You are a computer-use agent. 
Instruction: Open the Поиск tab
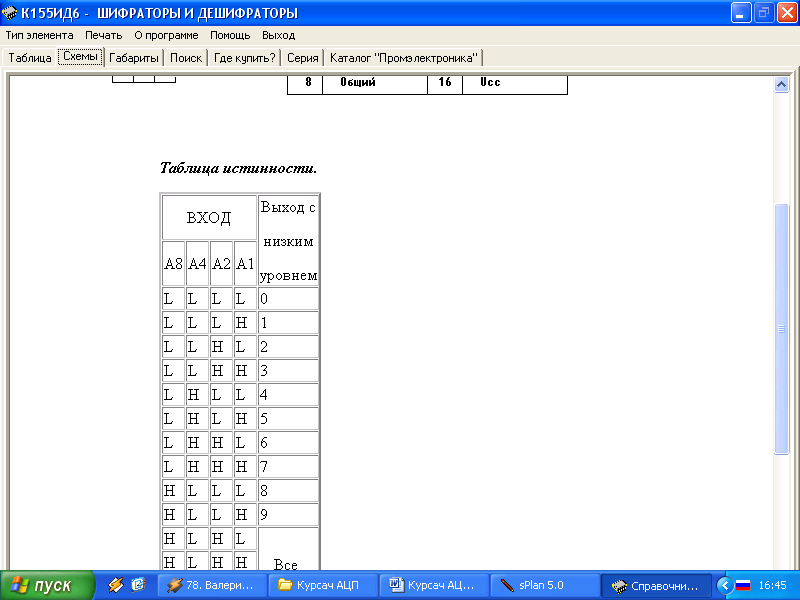click(x=186, y=58)
